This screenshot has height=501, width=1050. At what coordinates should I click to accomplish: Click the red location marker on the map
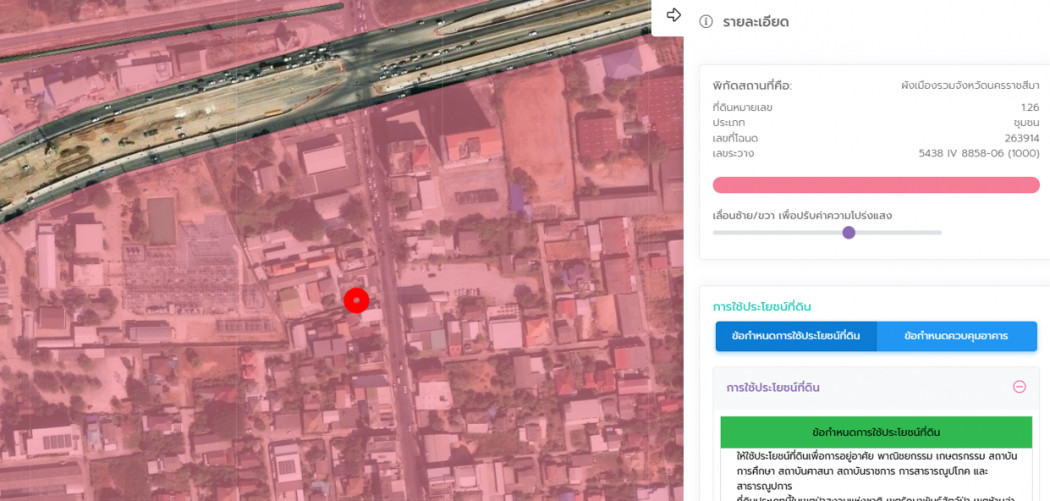(x=356, y=300)
